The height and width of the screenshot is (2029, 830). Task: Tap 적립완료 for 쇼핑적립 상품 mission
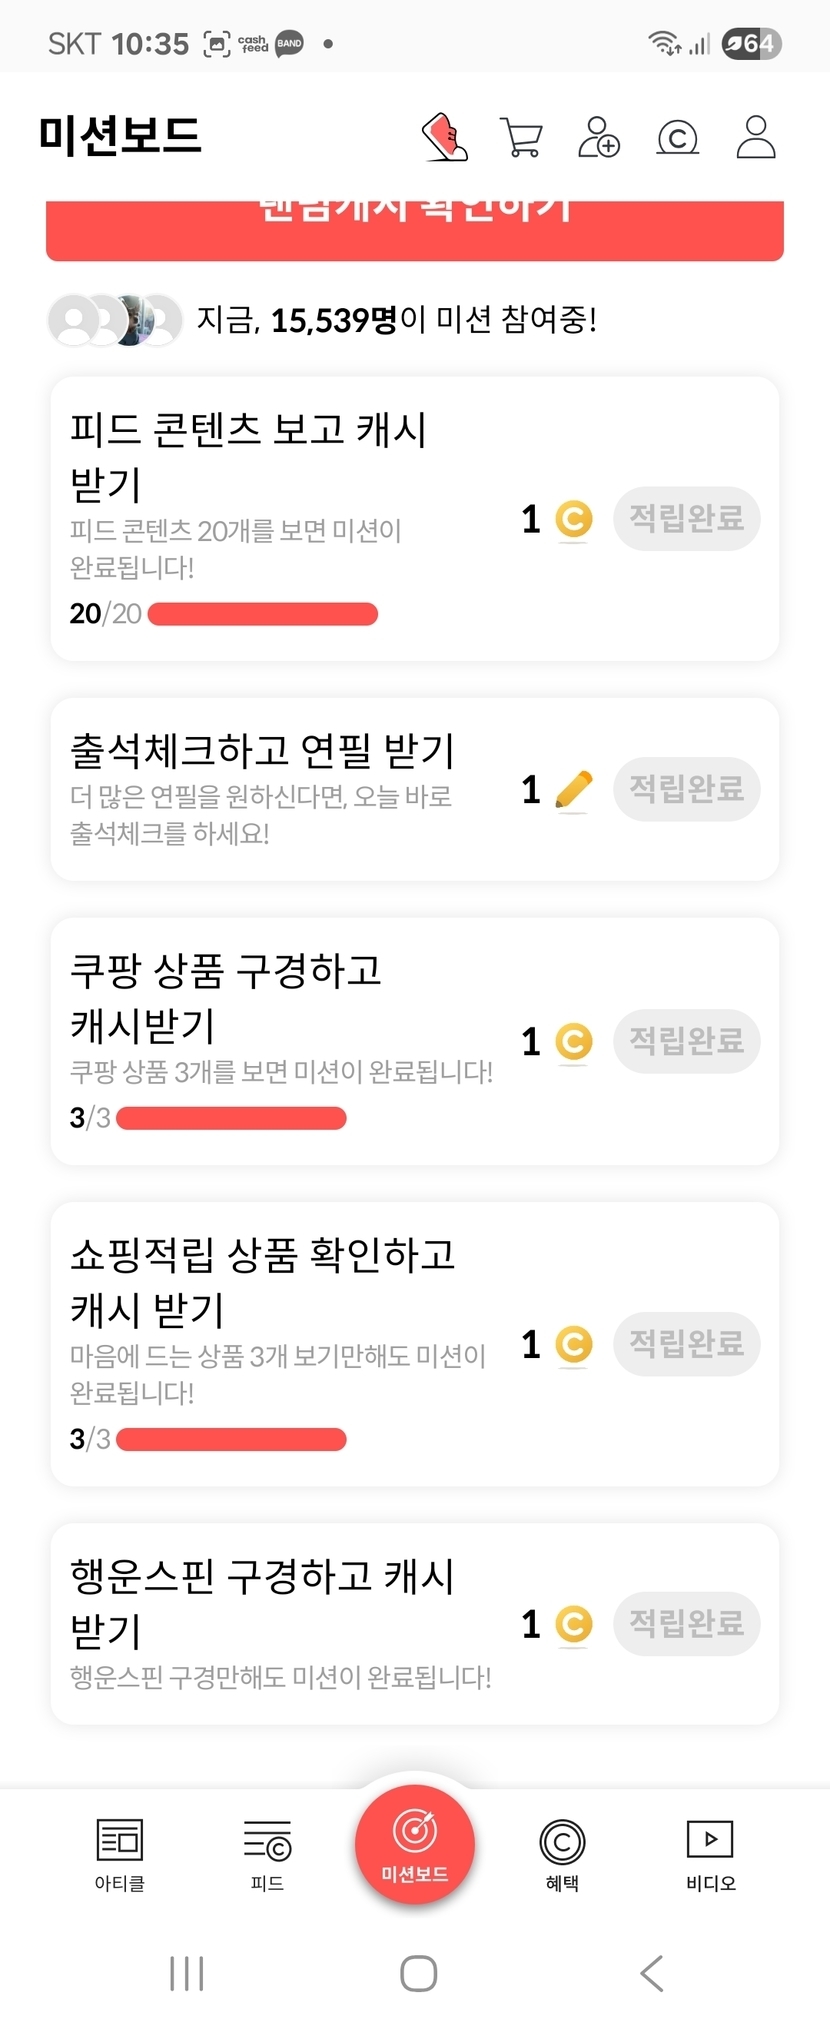tap(686, 1343)
